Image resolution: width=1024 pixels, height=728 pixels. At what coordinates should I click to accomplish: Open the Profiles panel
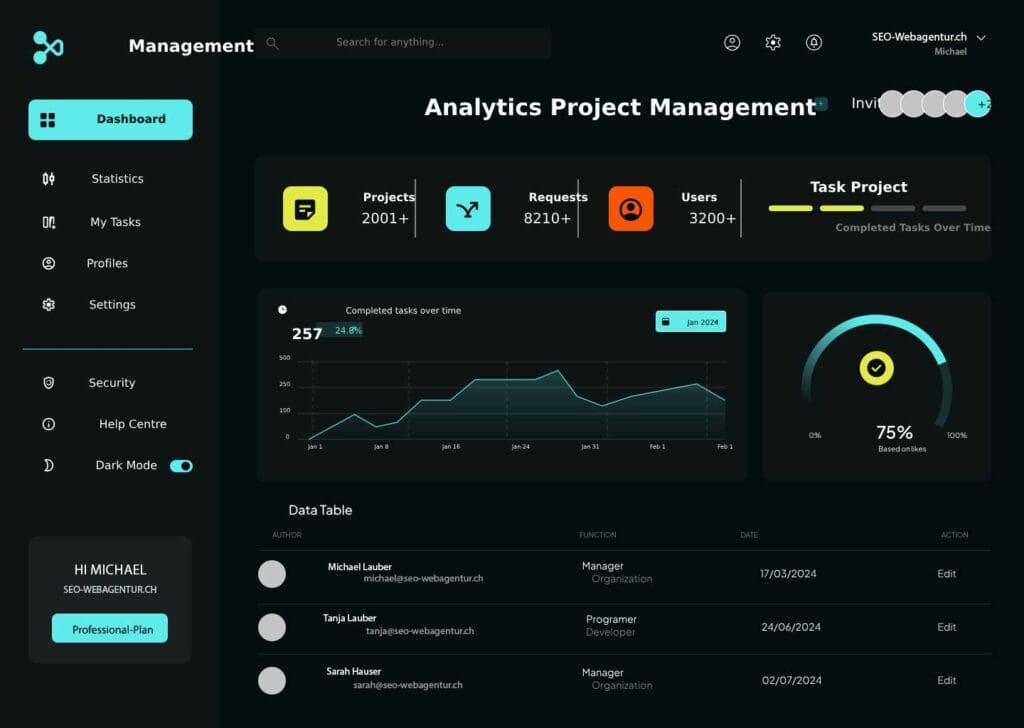coord(105,263)
